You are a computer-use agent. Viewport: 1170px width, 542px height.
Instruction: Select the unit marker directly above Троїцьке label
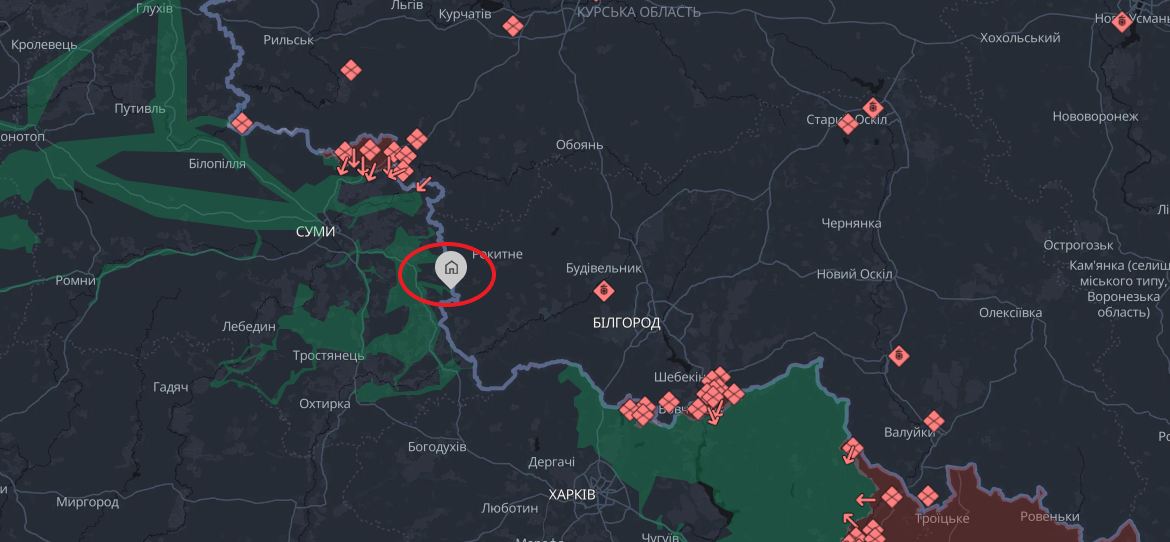927,496
